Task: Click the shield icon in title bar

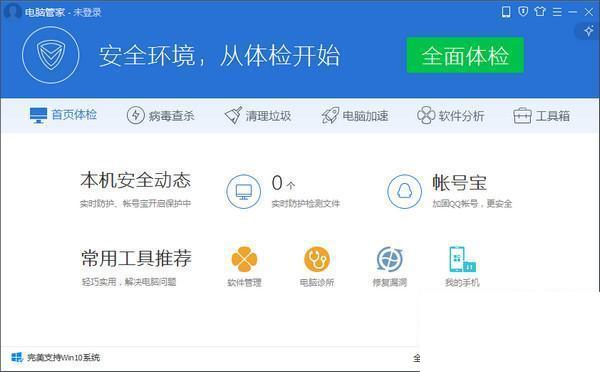Action: (523, 11)
